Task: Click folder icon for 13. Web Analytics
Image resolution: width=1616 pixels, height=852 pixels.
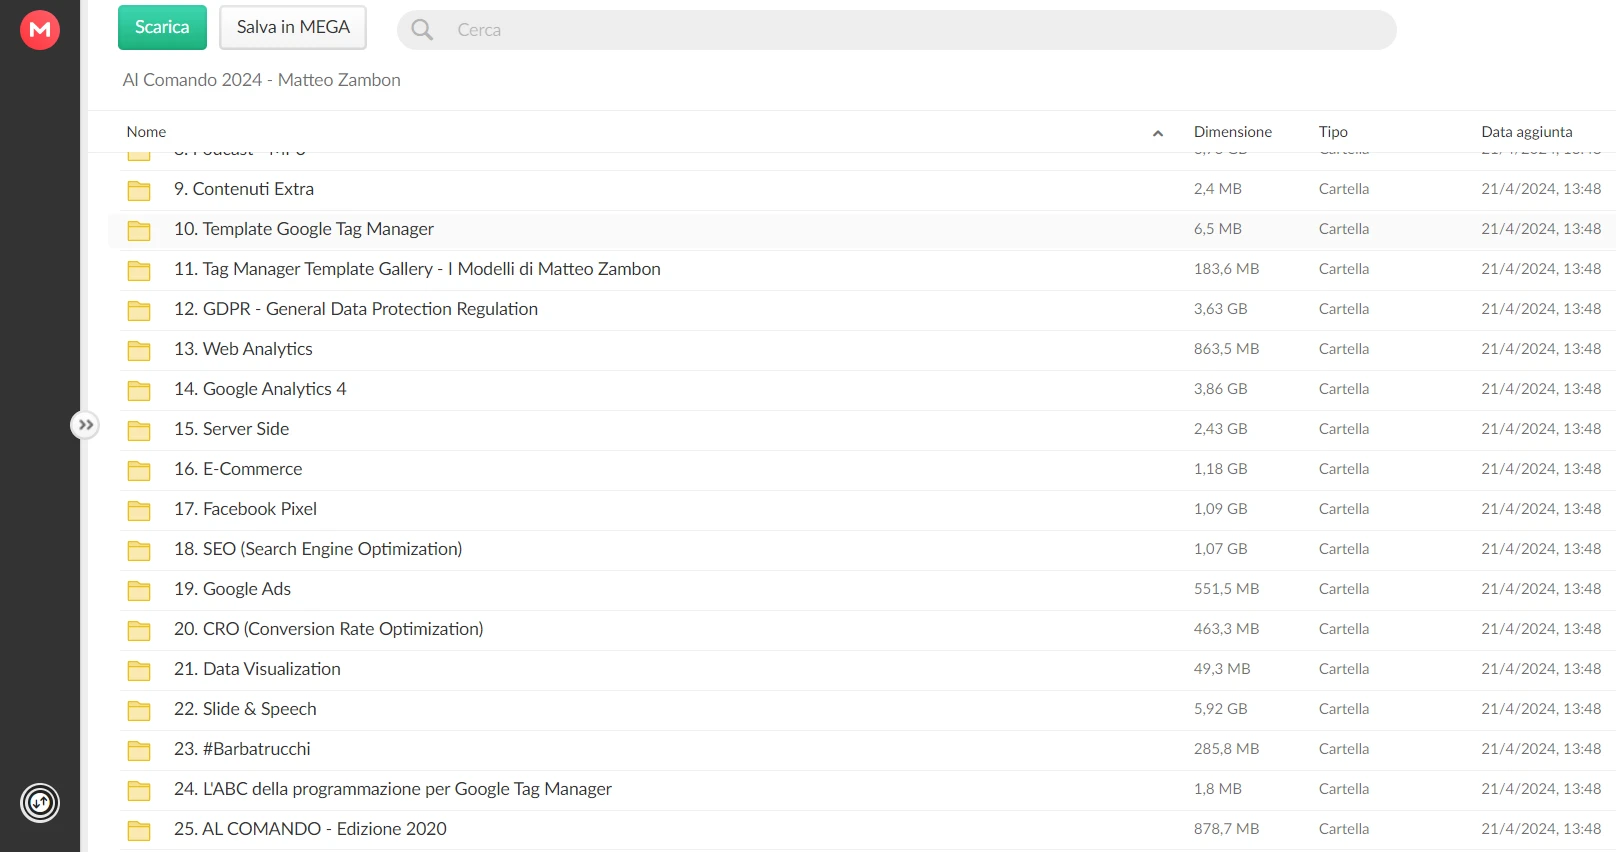Action: pos(139,350)
